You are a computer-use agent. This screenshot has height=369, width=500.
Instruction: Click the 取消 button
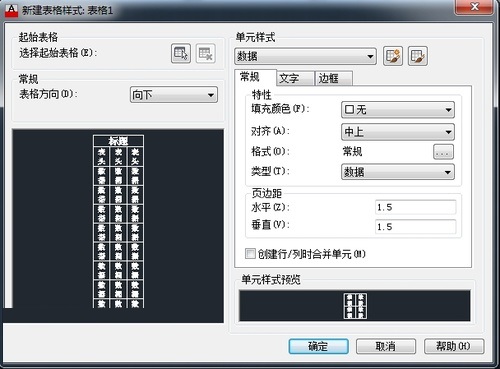click(x=386, y=347)
